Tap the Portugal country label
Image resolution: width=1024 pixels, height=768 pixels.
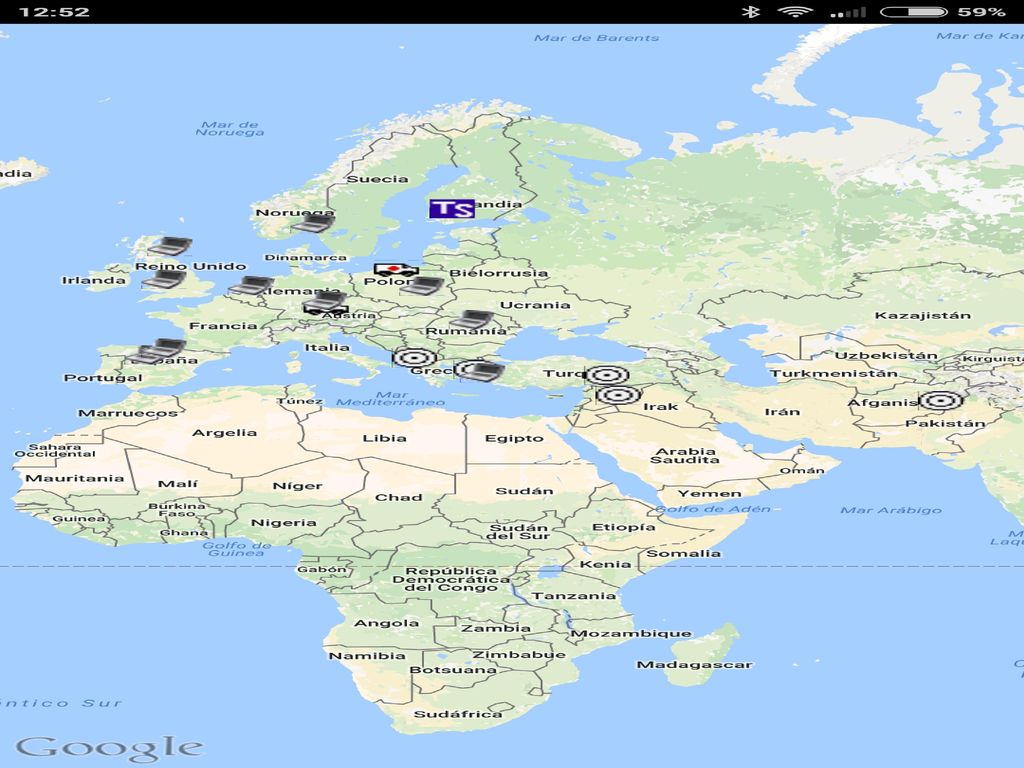[103, 377]
